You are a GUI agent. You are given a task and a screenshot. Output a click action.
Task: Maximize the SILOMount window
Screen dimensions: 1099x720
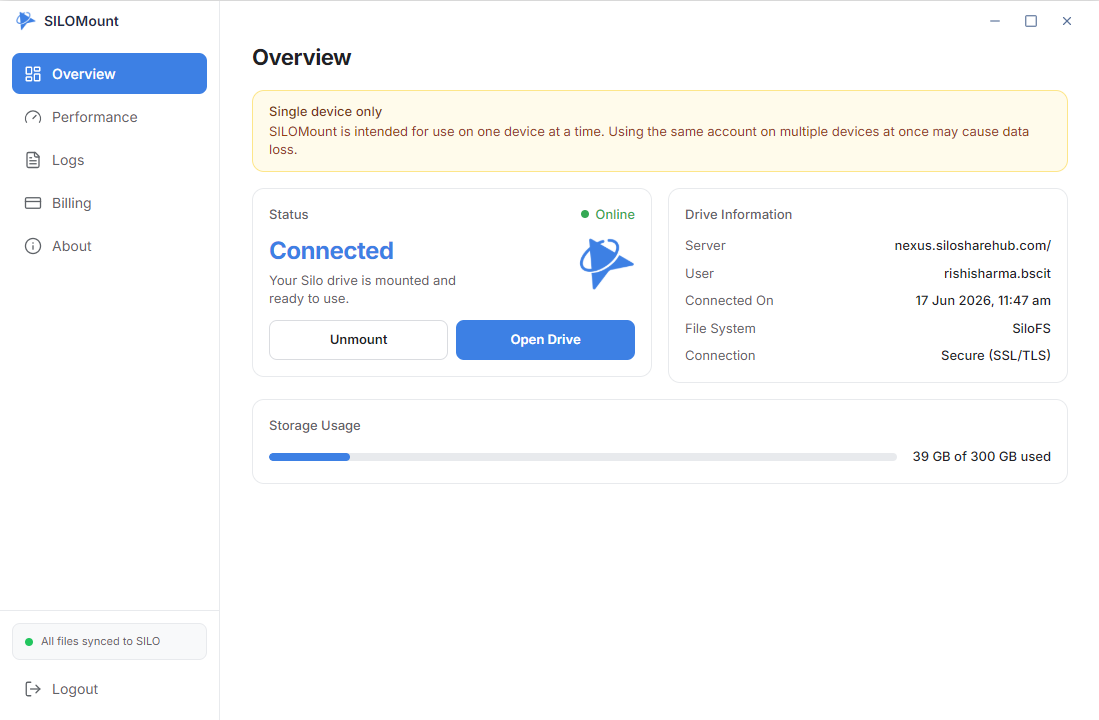pyautogui.click(x=1030, y=21)
